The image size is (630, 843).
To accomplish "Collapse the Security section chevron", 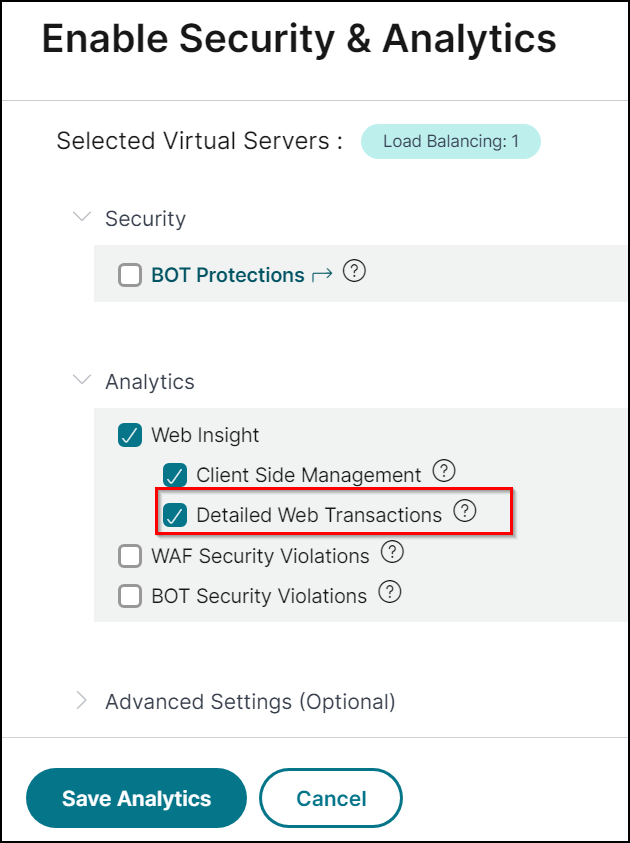I will (x=82, y=217).
